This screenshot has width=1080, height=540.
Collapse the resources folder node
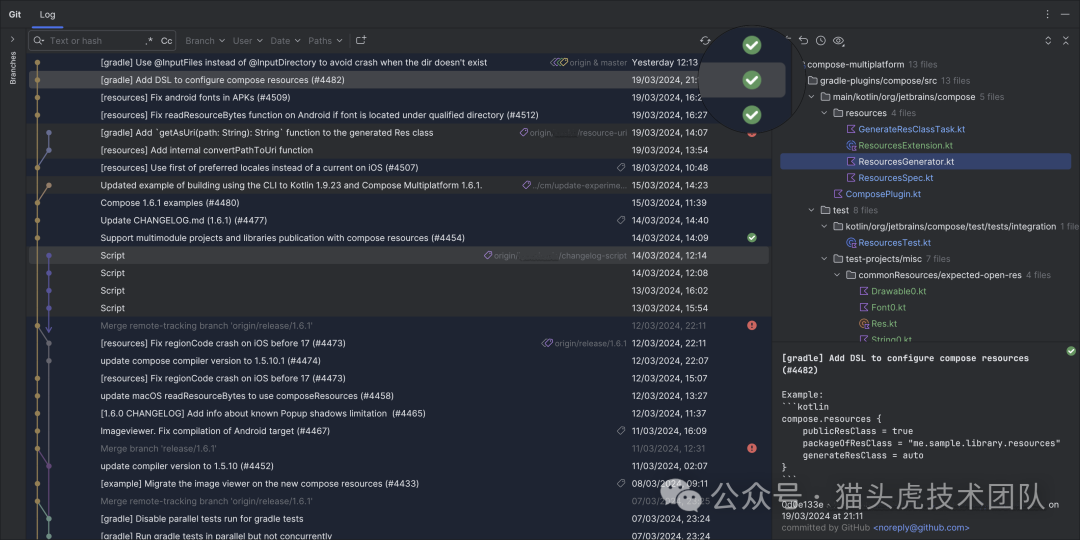[x=824, y=113]
